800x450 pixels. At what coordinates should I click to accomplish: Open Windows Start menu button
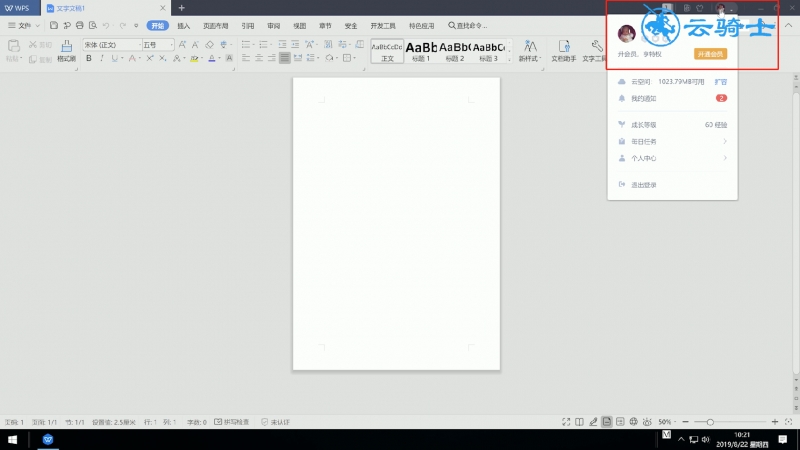tap(13, 439)
